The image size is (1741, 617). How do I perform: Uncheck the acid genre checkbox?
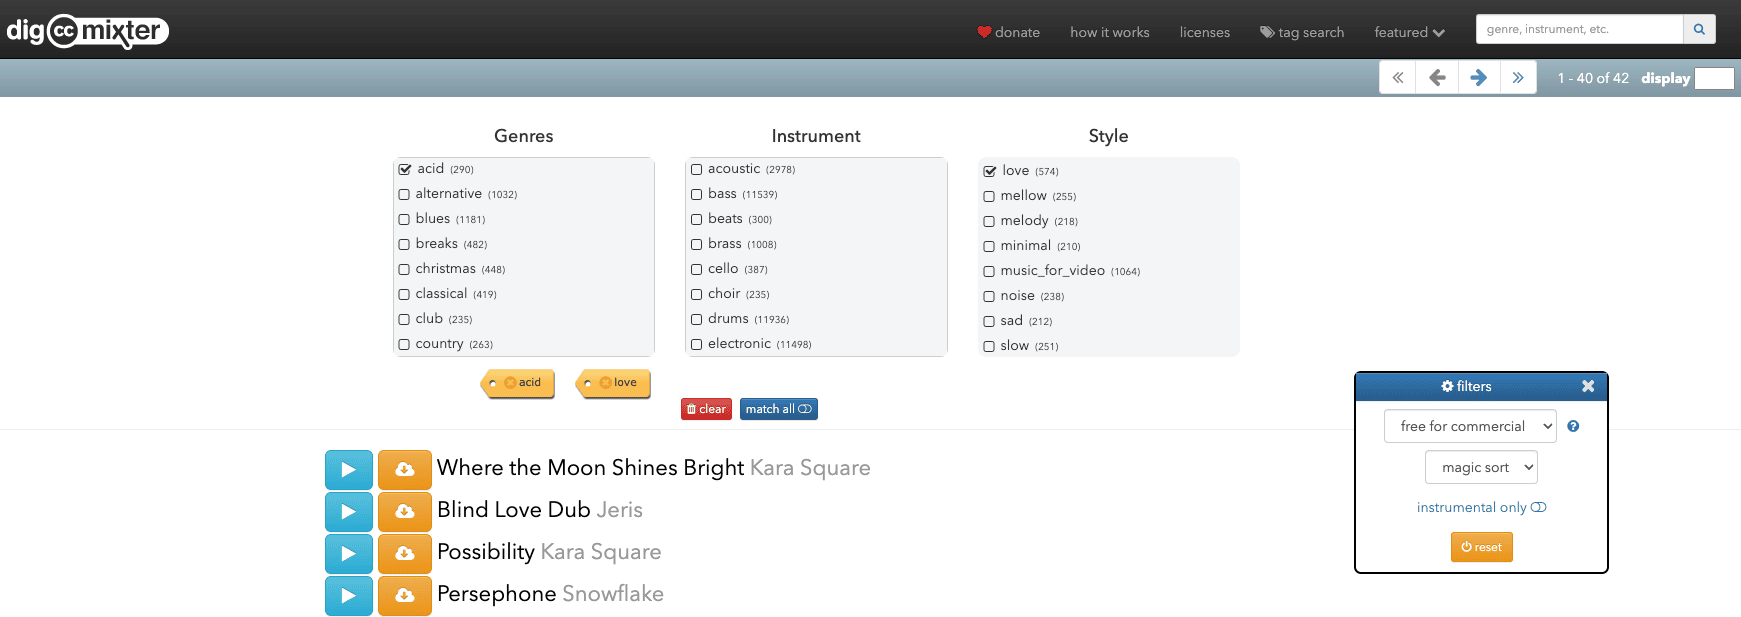pyautogui.click(x=405, y=169)
